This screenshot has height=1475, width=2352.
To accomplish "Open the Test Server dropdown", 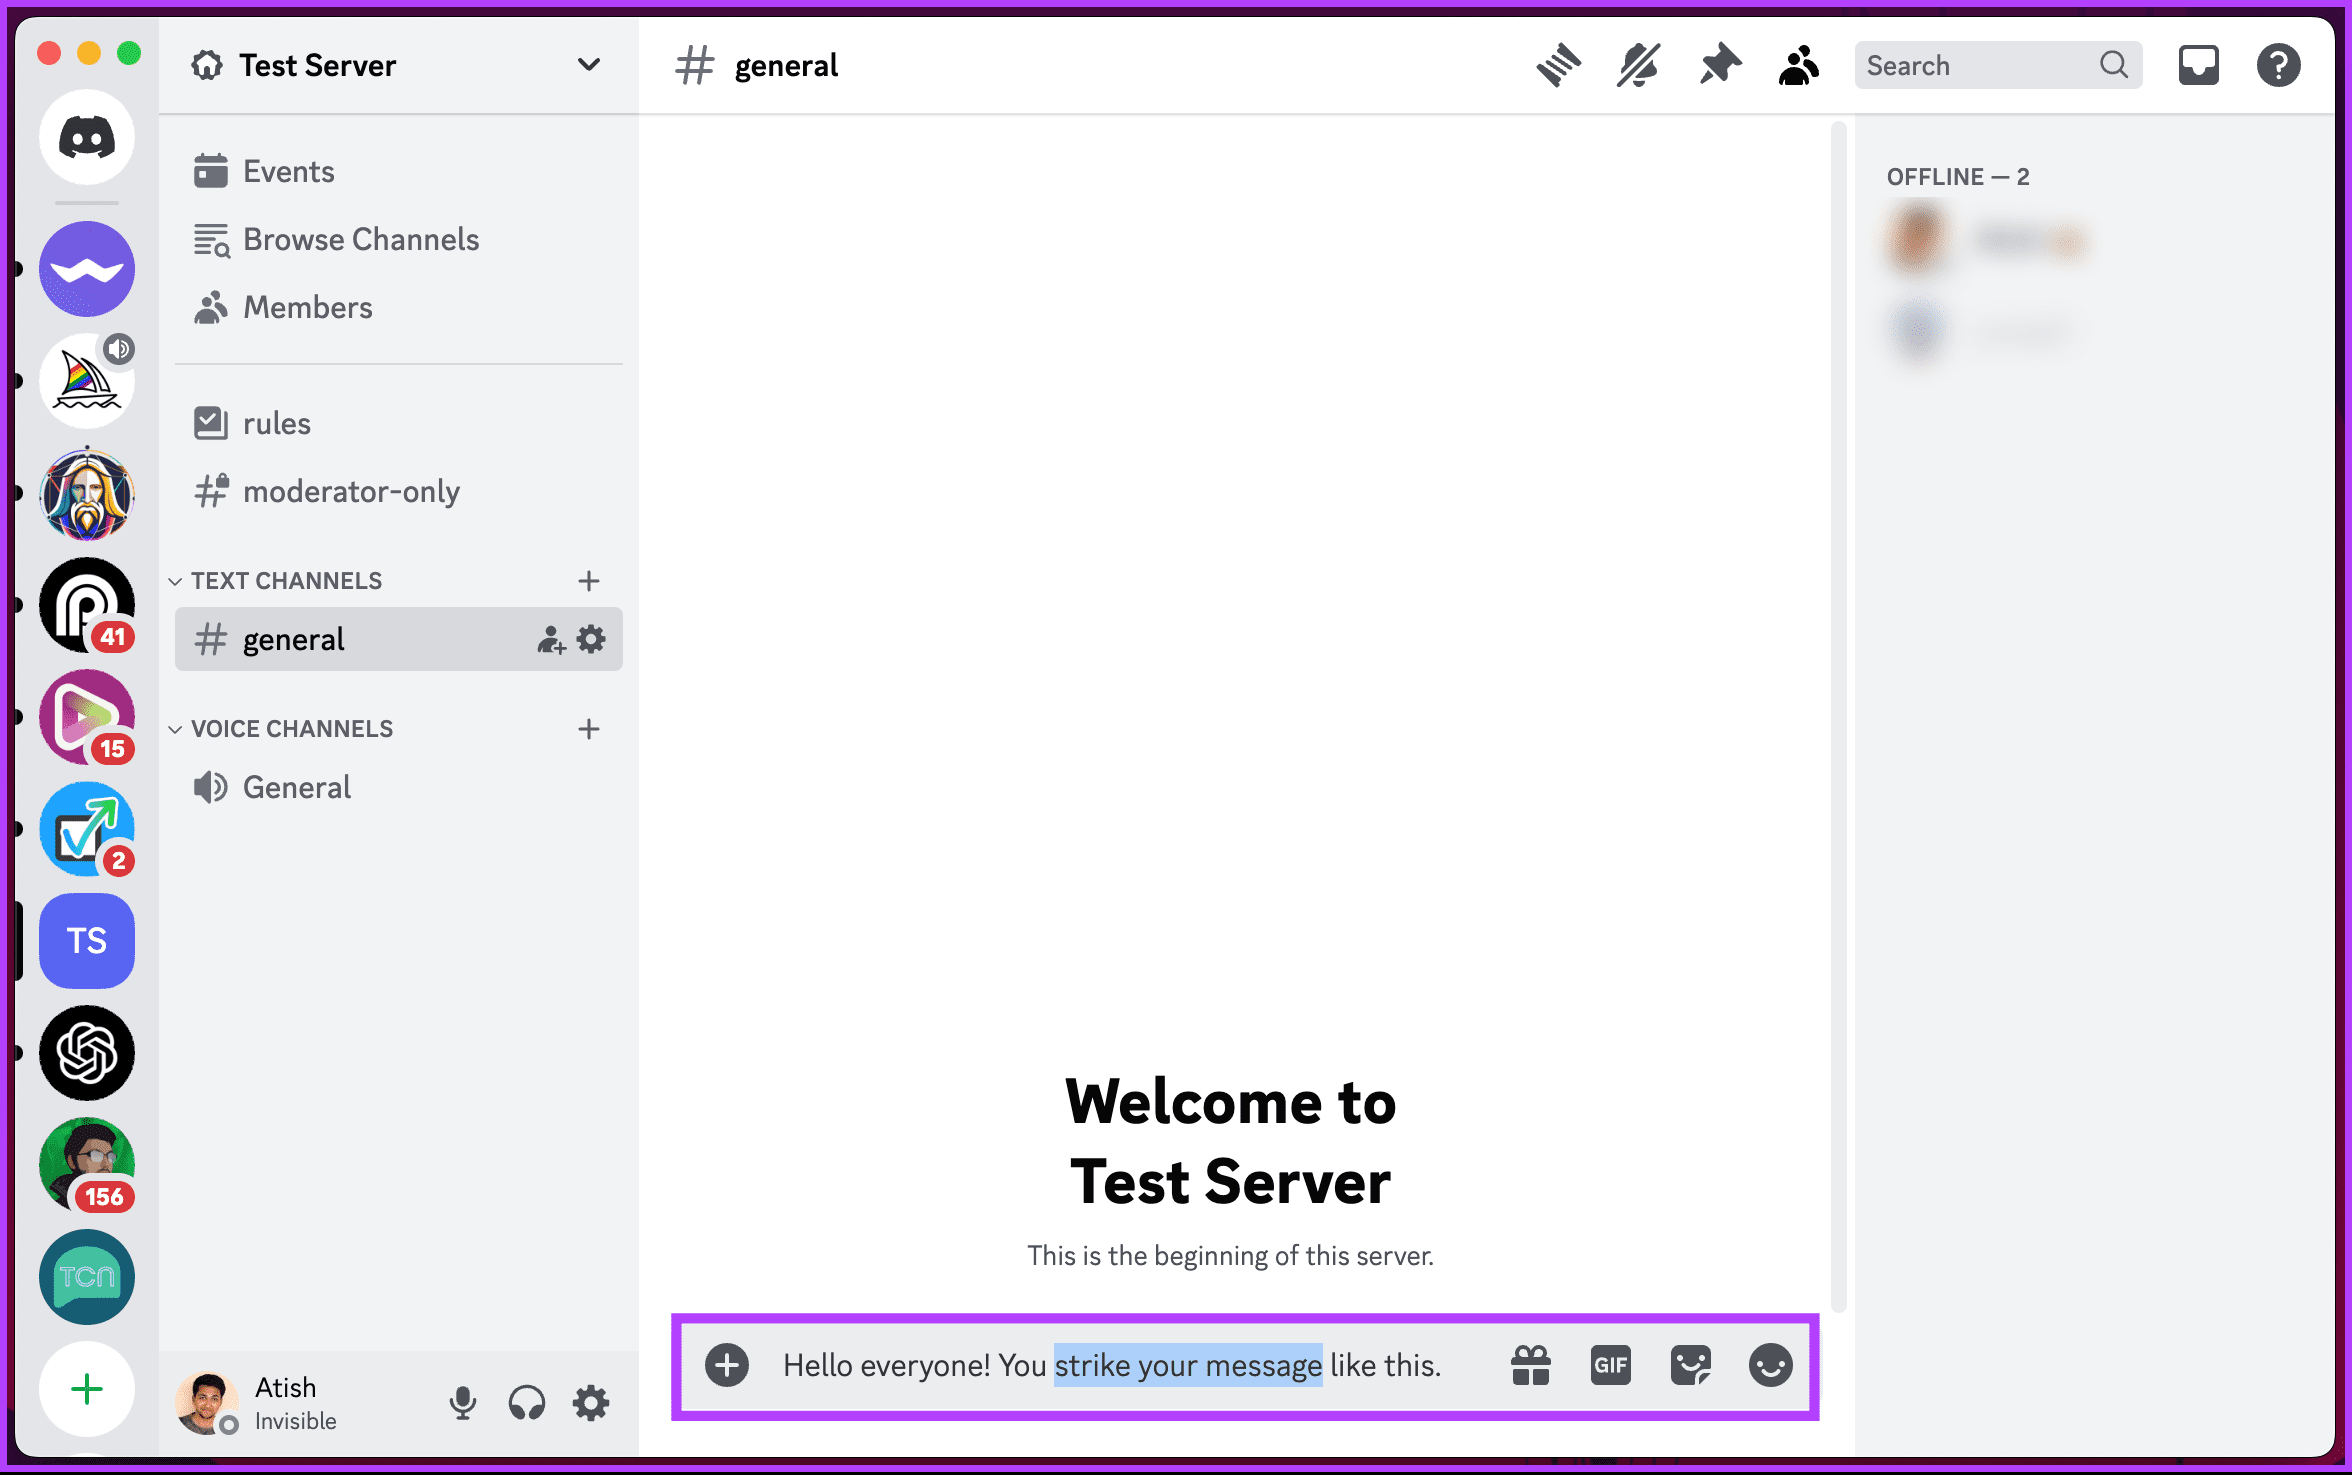I will [589, 64].
